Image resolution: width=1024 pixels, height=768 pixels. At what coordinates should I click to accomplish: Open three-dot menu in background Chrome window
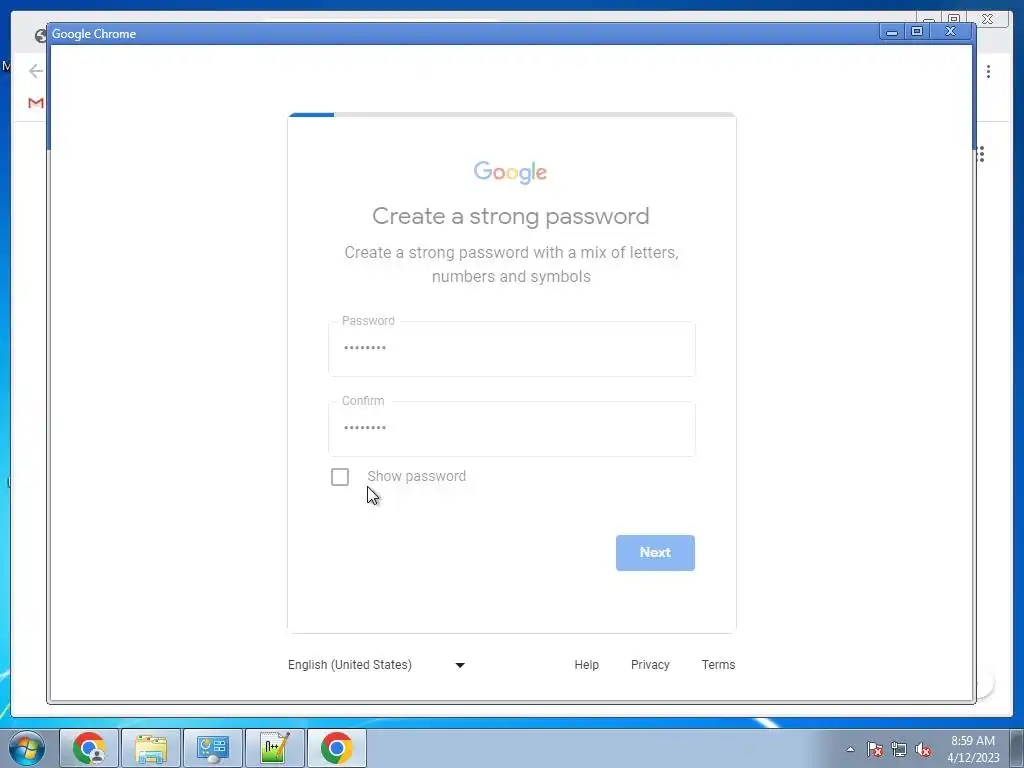point(988,71)
